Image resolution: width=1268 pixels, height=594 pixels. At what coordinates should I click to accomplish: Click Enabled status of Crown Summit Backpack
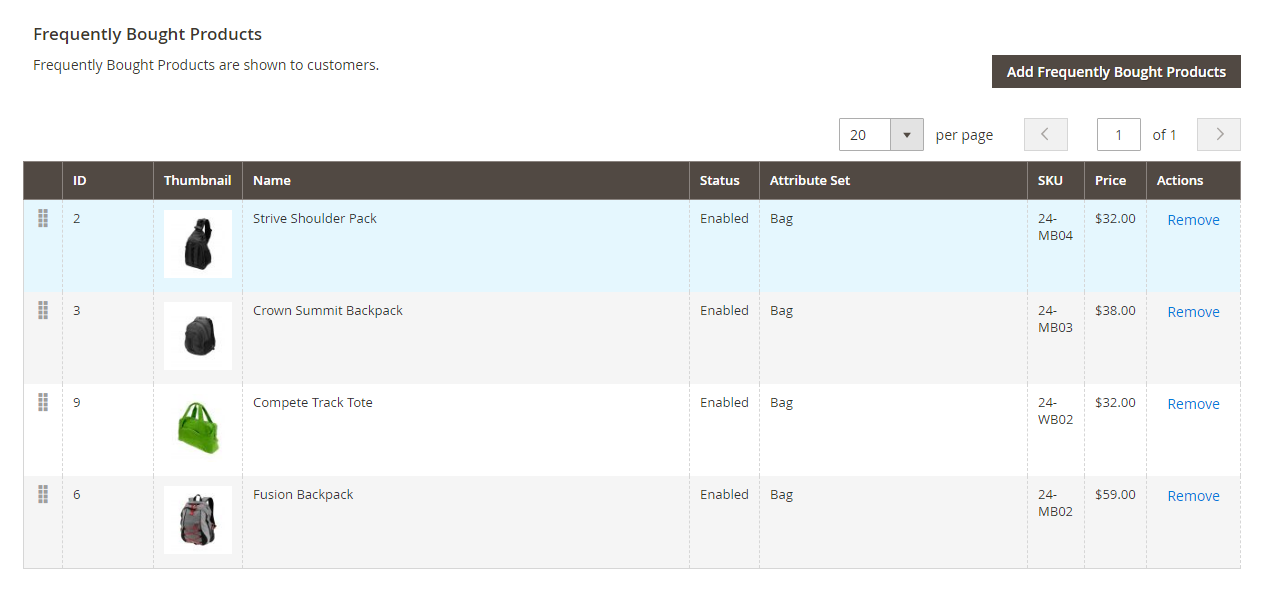pyautogui.click(x=724, y=310)
